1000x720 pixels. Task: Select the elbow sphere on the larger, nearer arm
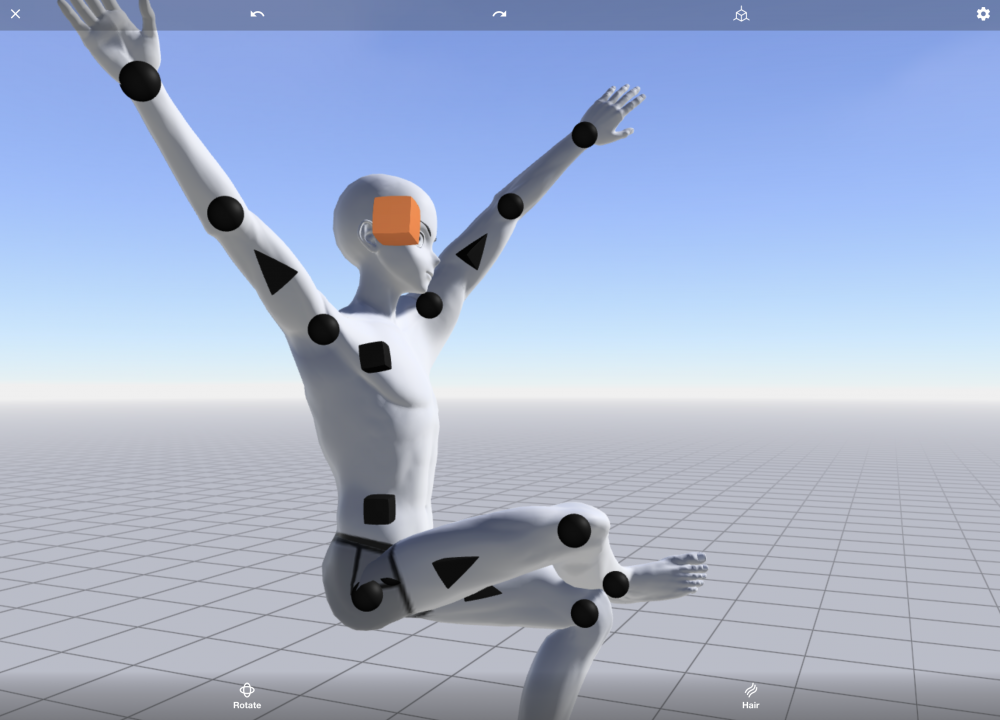225,214
